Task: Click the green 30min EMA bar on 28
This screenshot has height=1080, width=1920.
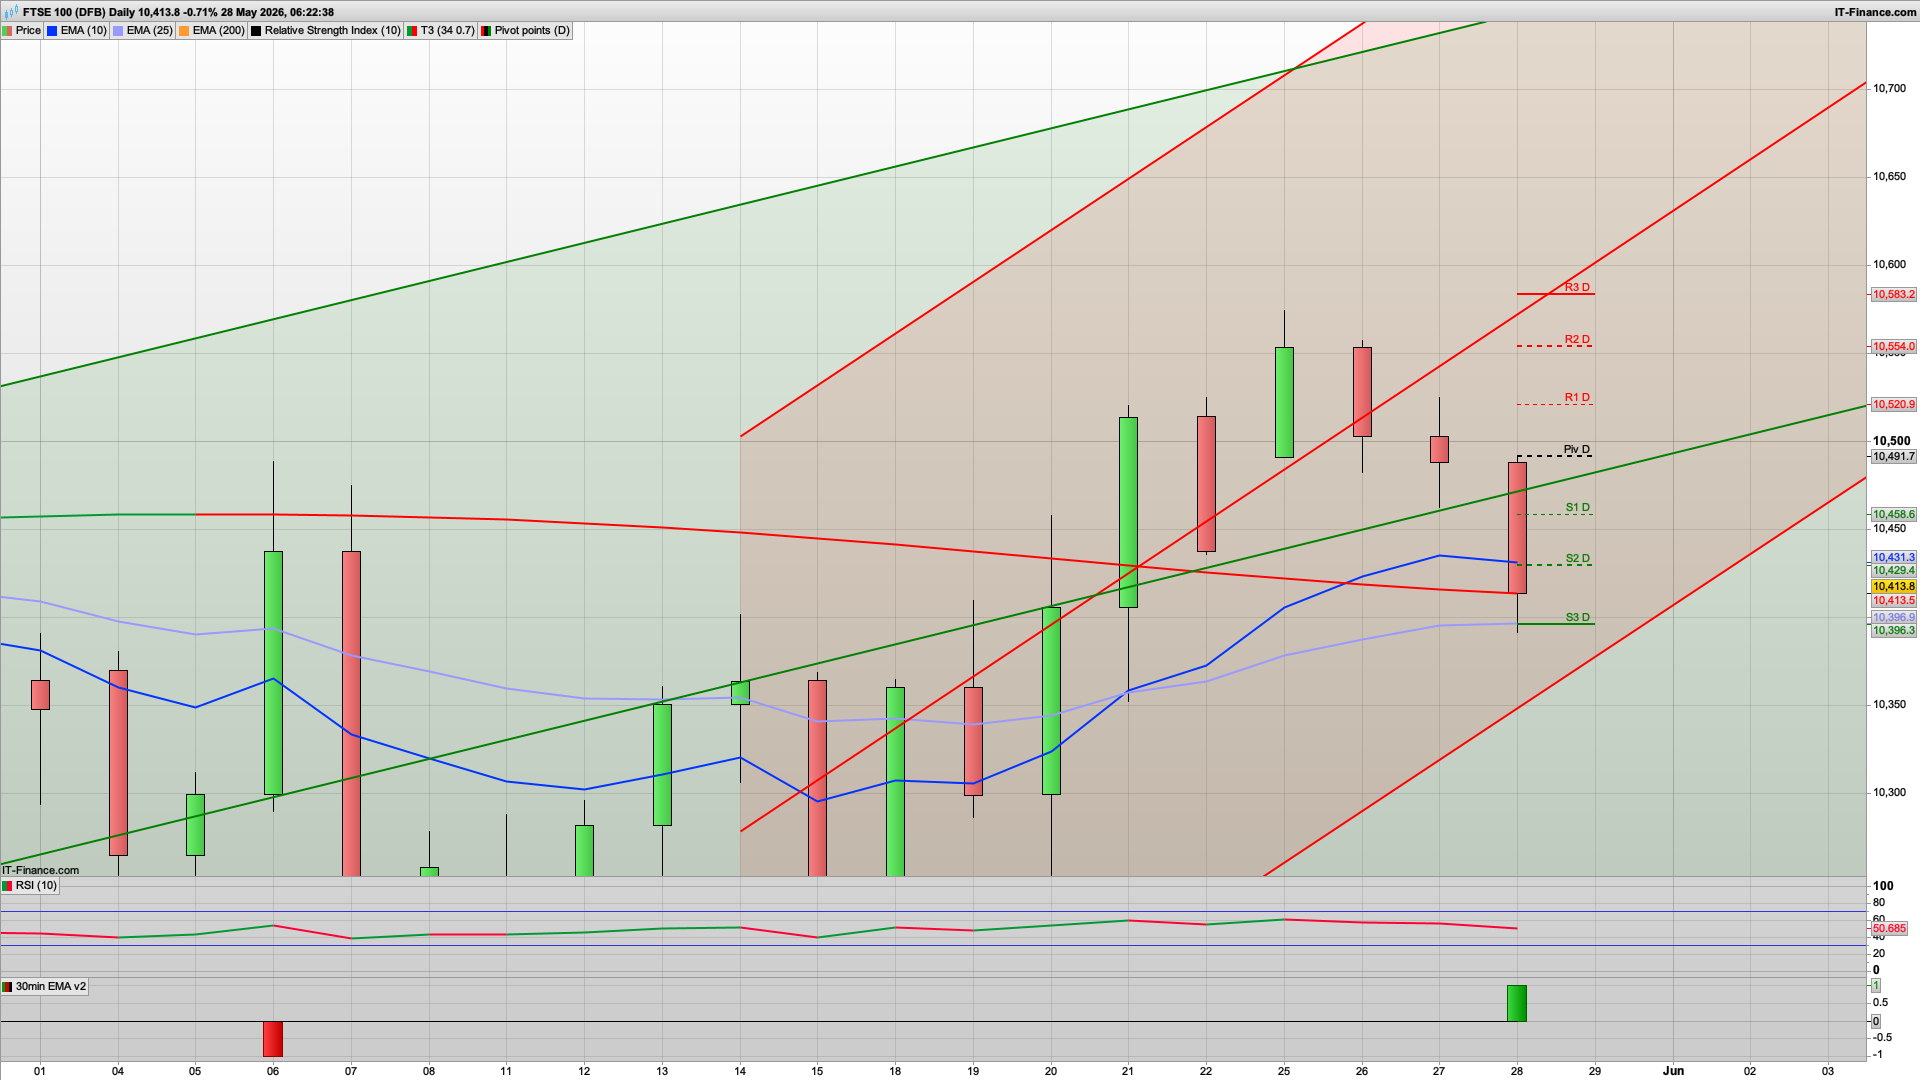Action: coord(1517,1004)
